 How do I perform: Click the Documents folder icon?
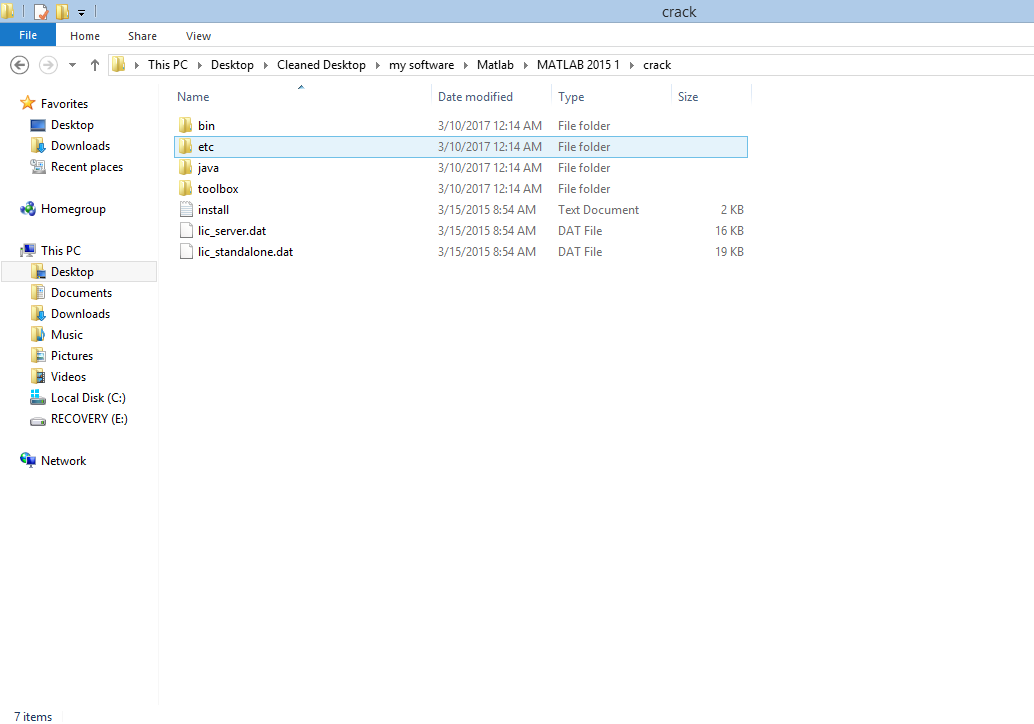coord(38,292)
